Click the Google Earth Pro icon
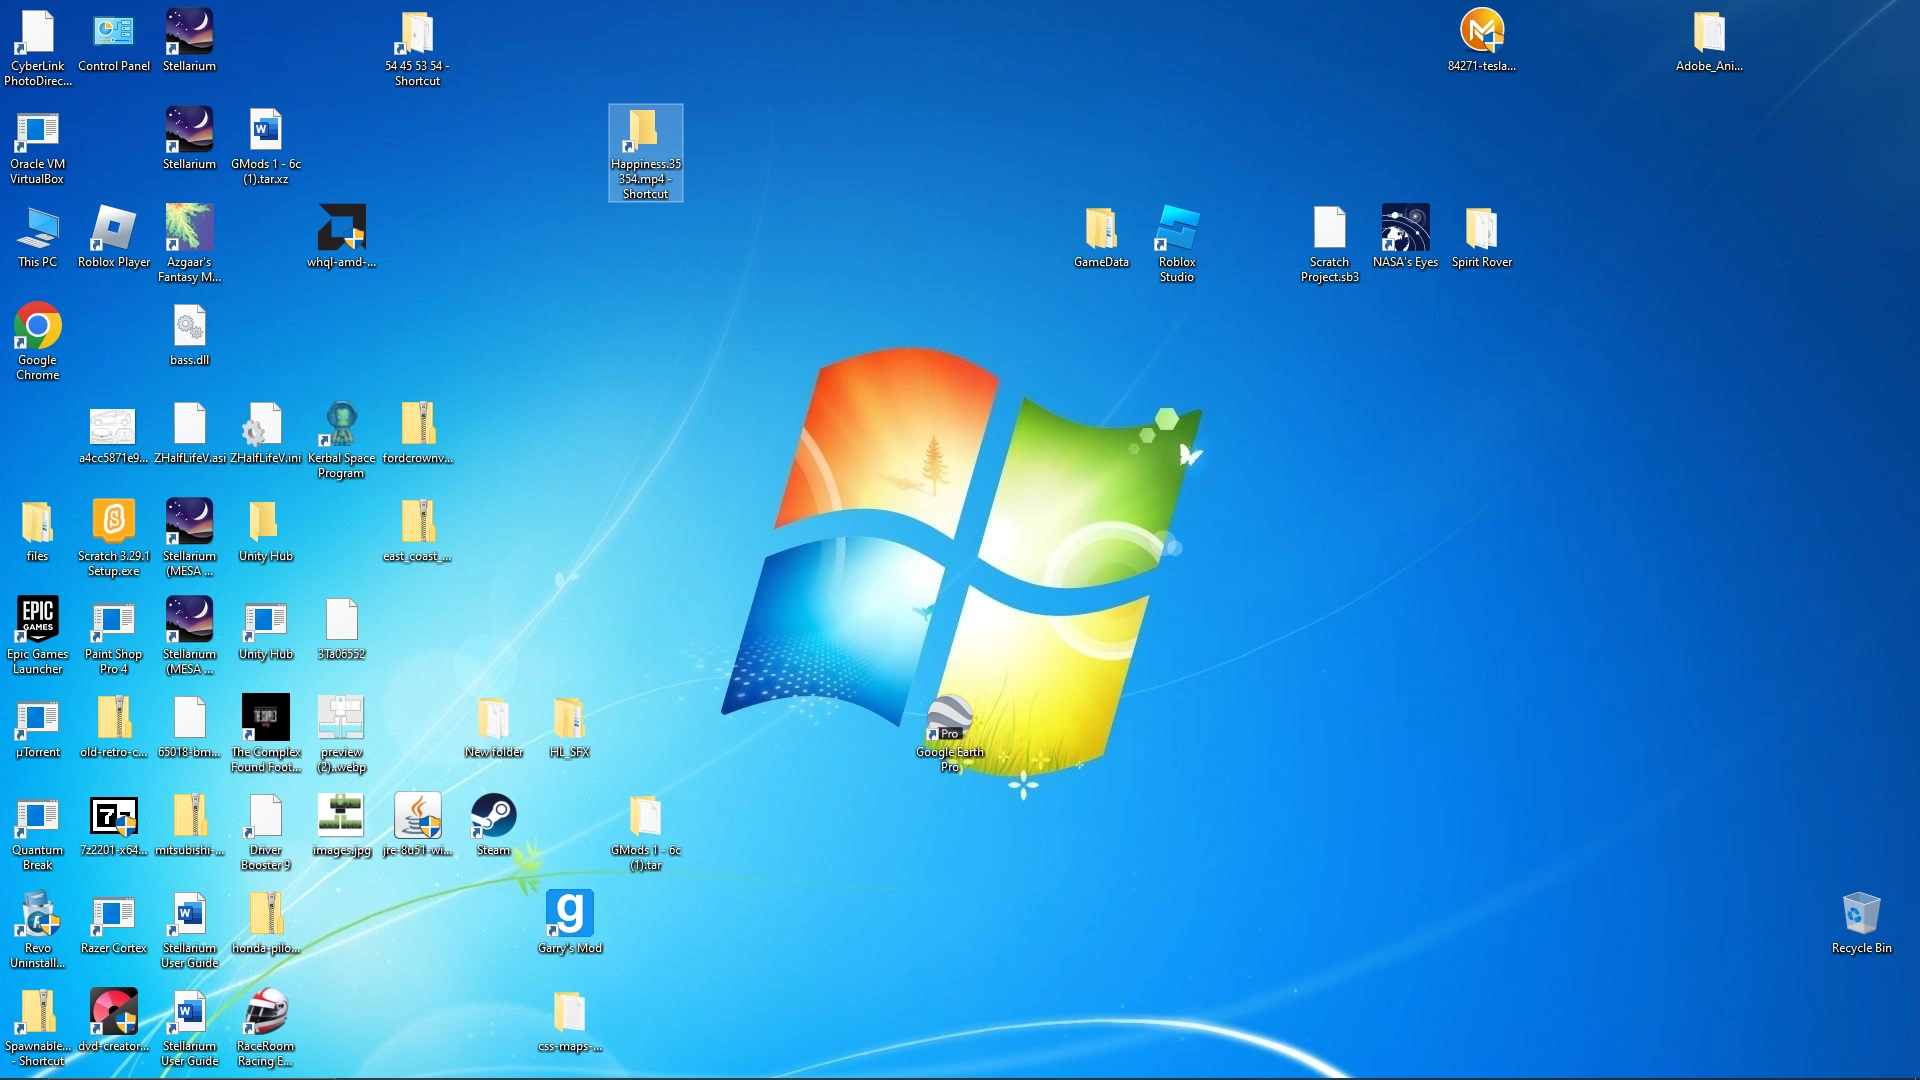 click(x=949, y=720)
